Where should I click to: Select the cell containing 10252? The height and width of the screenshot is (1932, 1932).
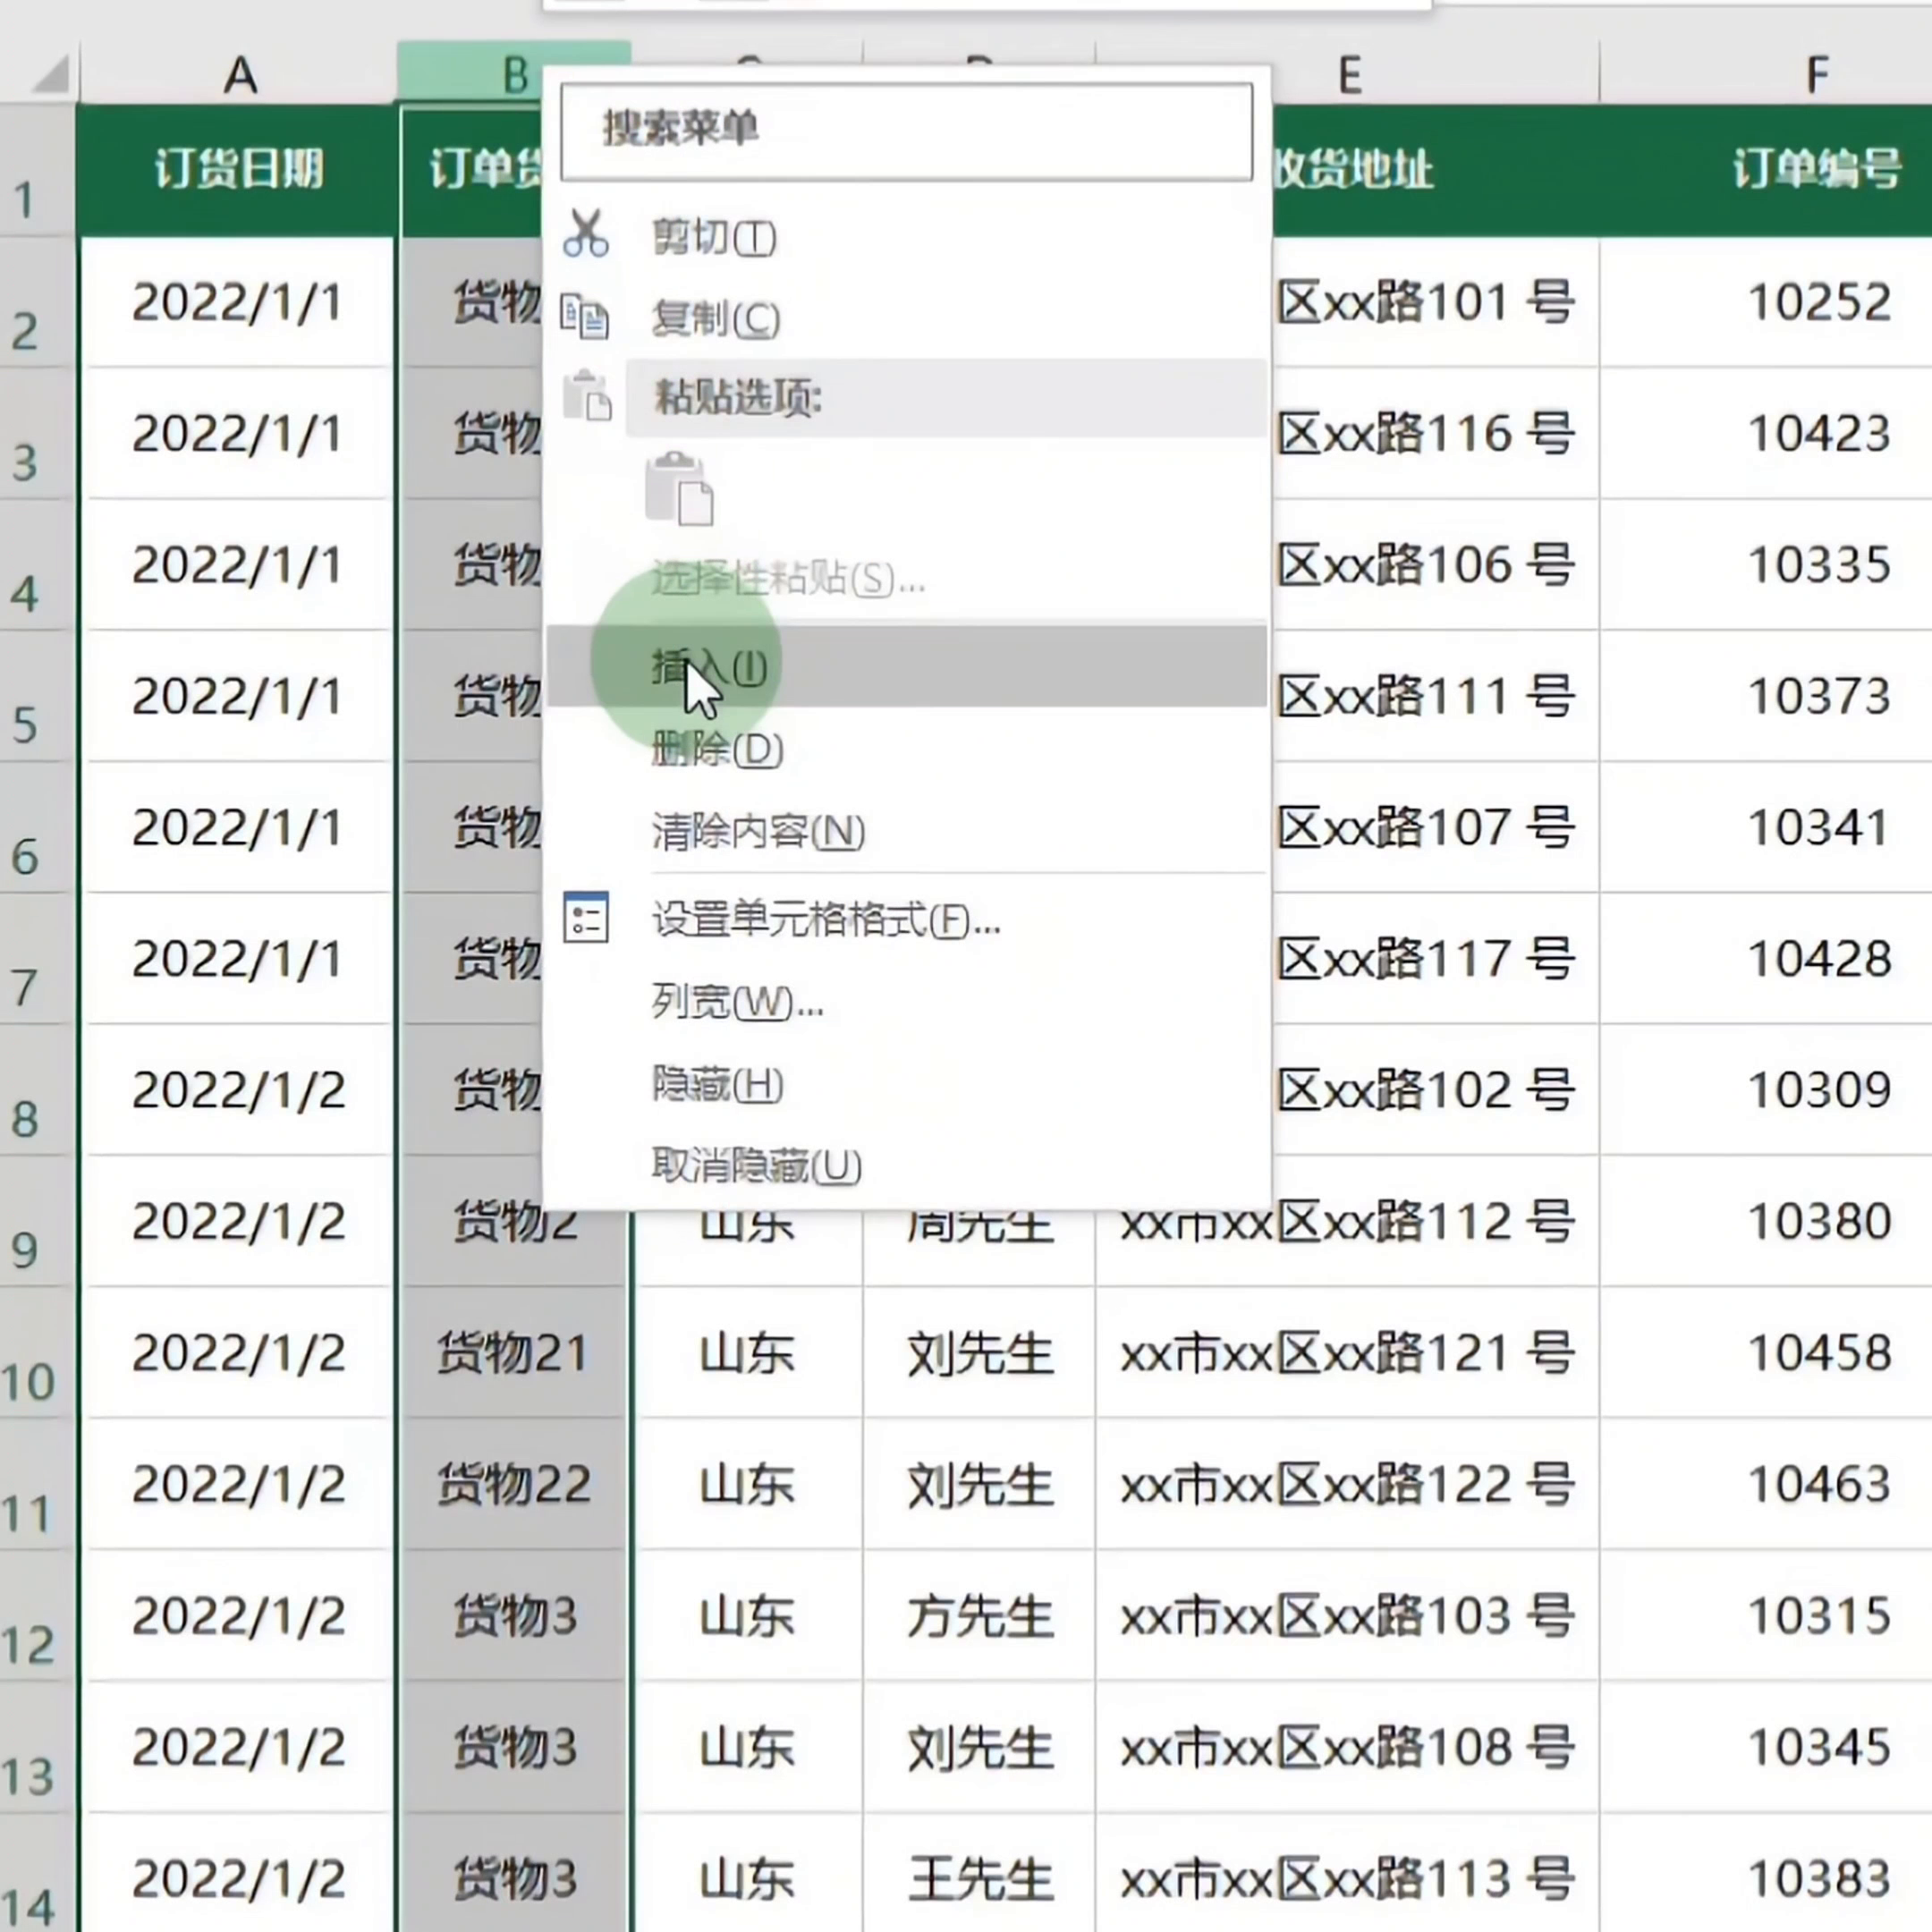(1820, 302)
